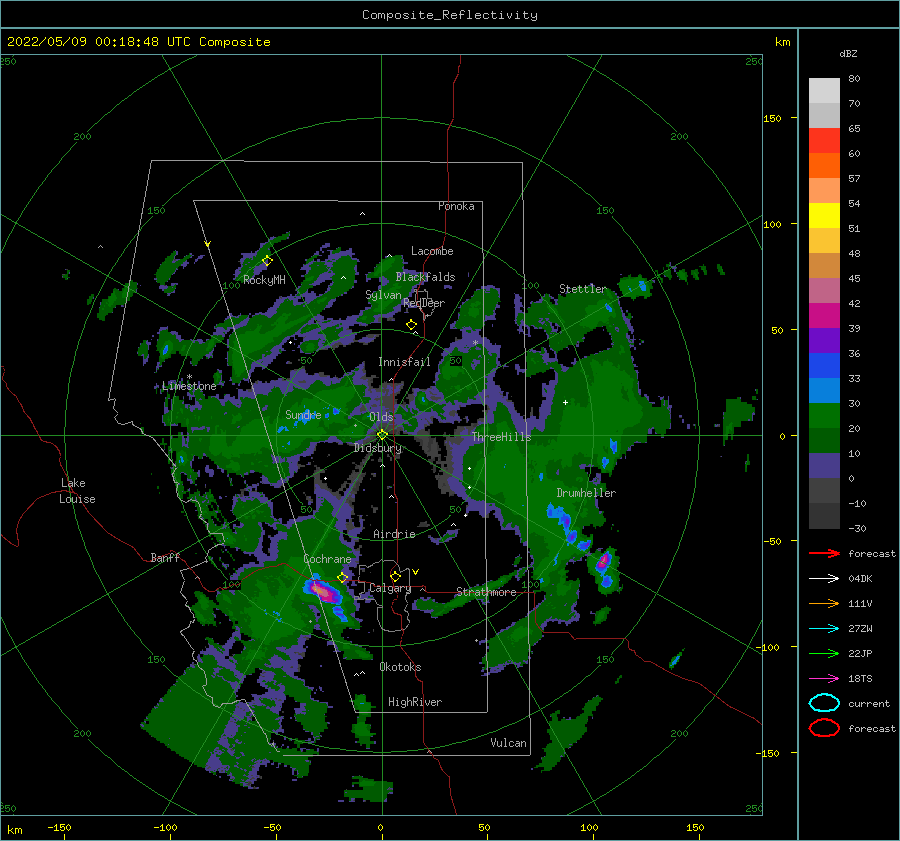Click the Olds city label
Viewport: 900px width, 841px height.
(381, 417)
